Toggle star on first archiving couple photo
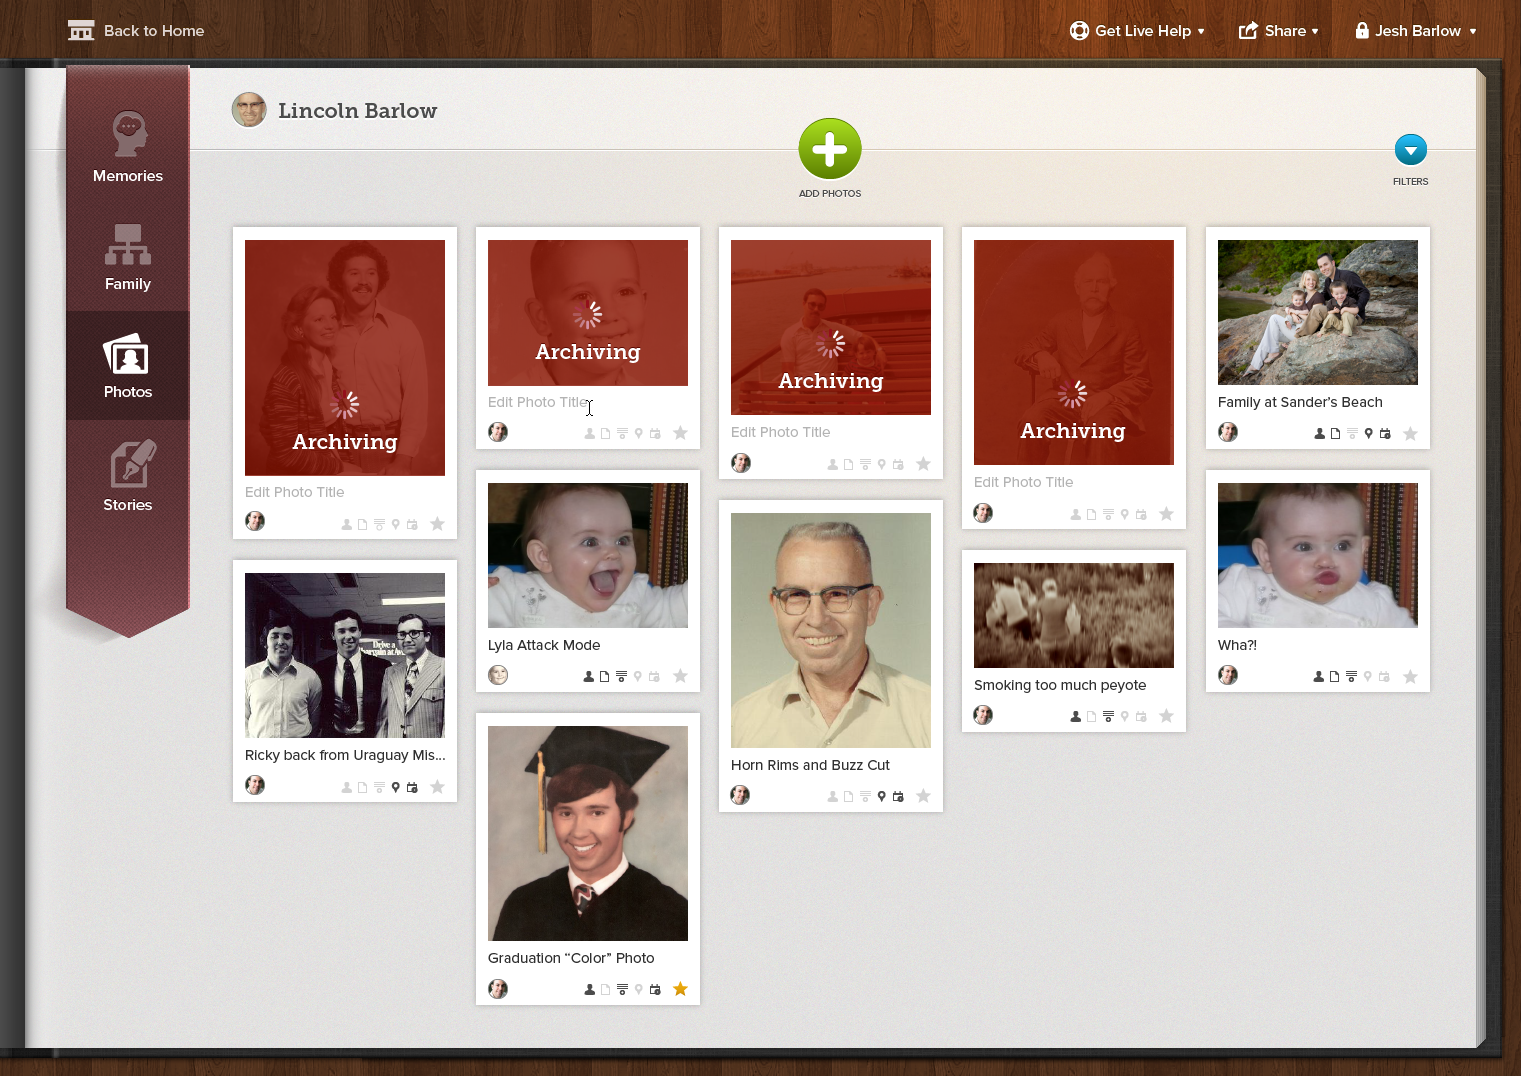The image size is (1522, 1076). (437, 524)
